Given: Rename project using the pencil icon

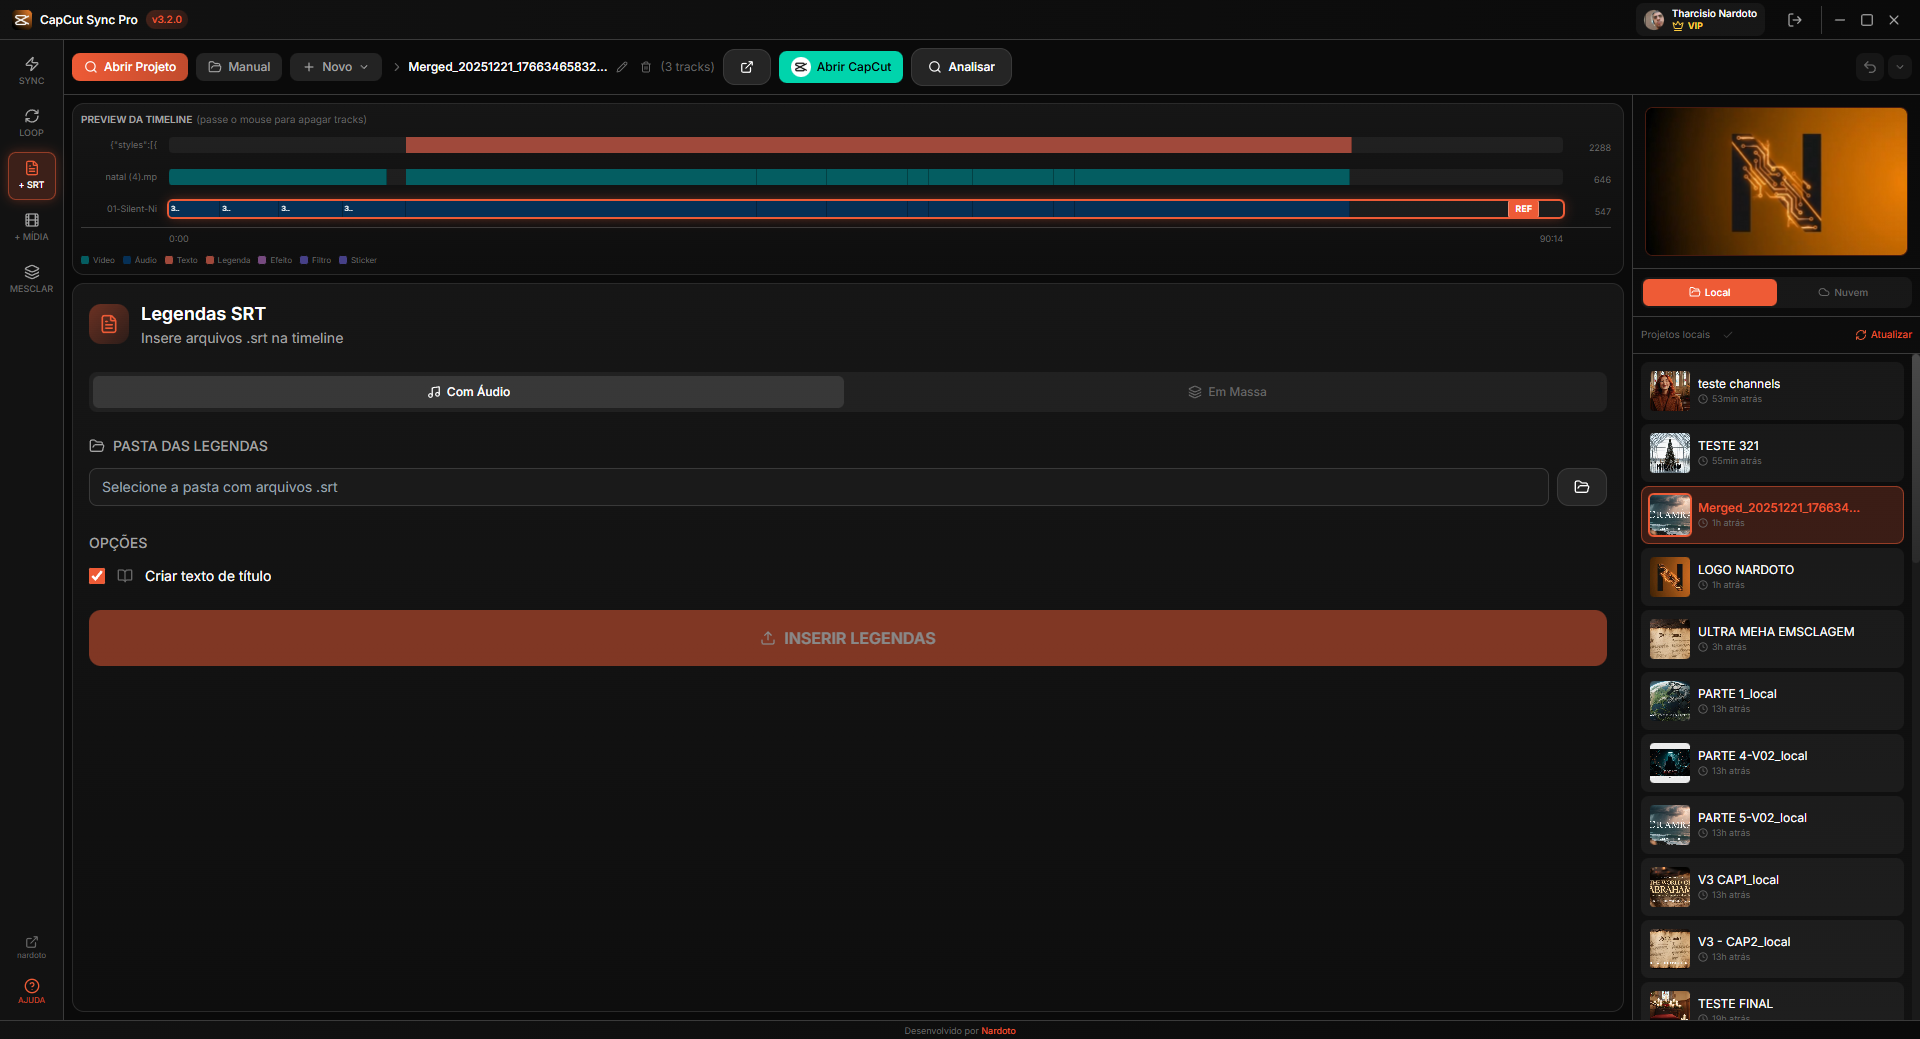Looking at the screenshot, I should (622, 67).
